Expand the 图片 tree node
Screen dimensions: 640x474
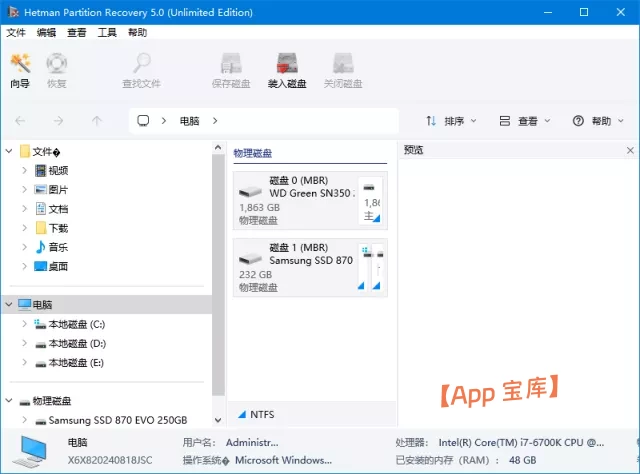[x=24, y=190]
